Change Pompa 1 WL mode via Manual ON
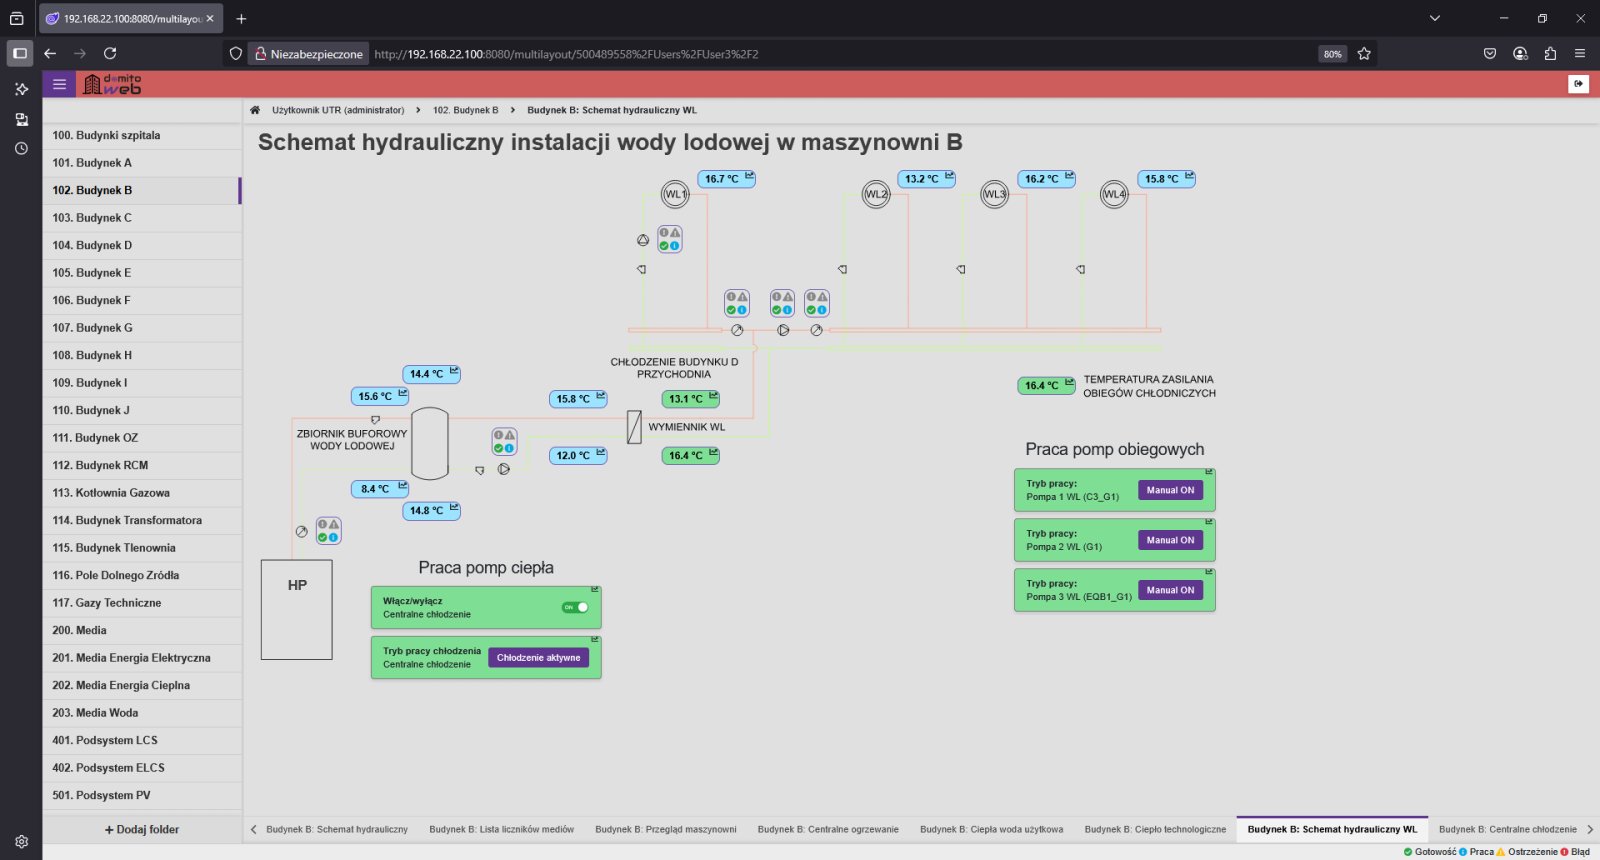1600x860 pixels. click(1170, 490)
